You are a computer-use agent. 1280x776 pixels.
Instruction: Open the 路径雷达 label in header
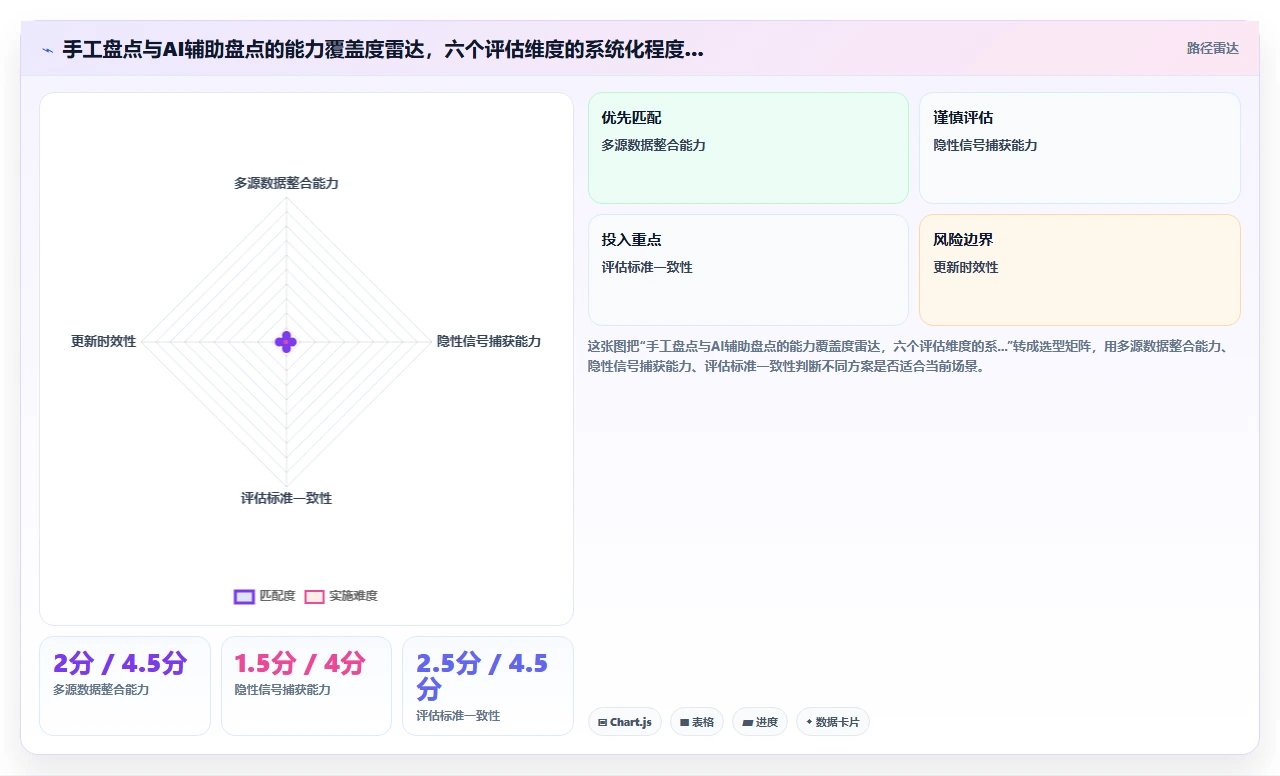pyautogui.click(x=1212, y=48)
